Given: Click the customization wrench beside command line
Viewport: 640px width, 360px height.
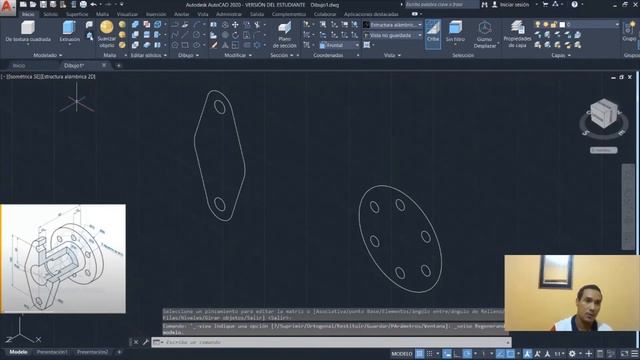Looking at the screenshot, I should tap(146, 342).
